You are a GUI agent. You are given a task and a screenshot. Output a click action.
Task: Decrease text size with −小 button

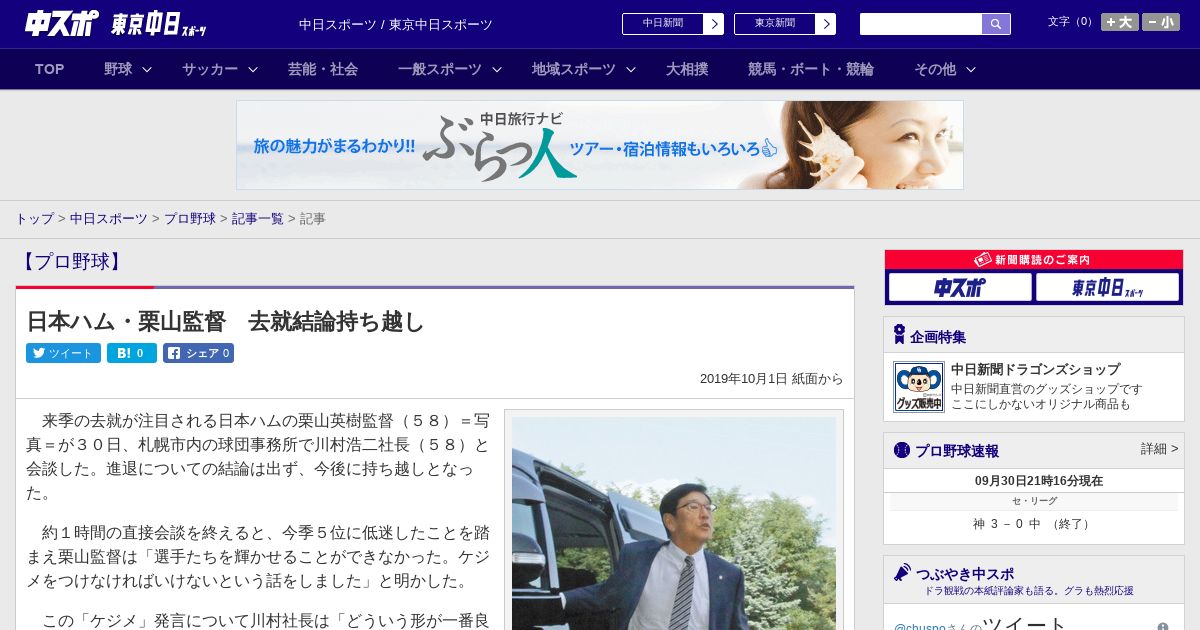1161,22
